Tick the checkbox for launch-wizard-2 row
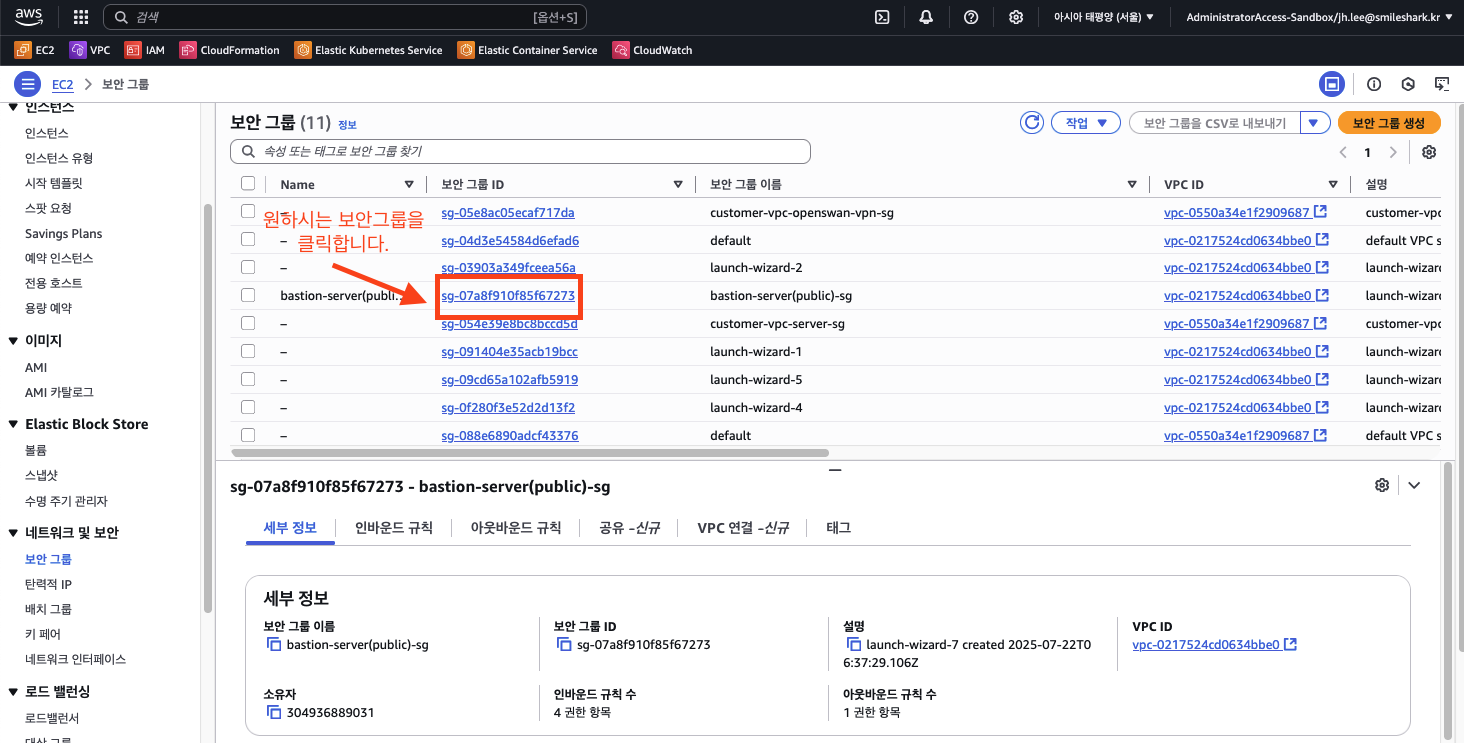1464x743 pixels. tap(248, 268)
